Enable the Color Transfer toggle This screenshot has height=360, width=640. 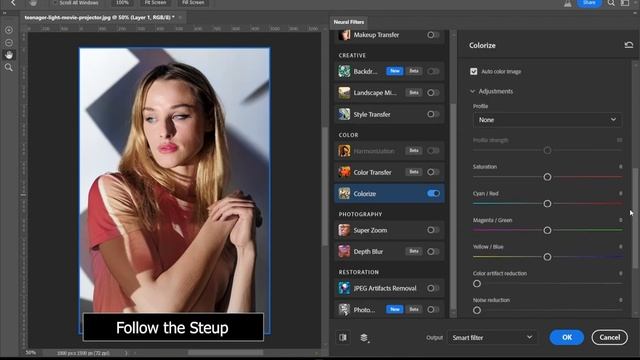[x=433, y=172]
